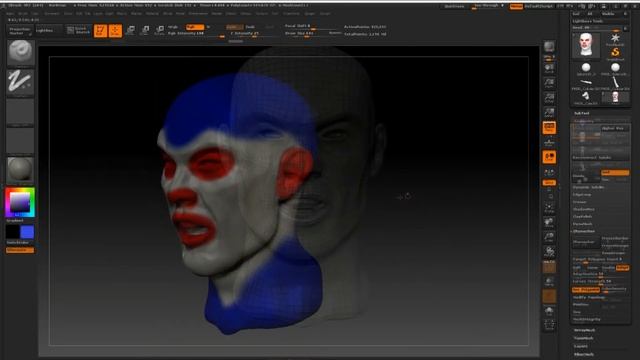The width and height of the screenshot is (640, 360).
Task: Pick a hue in the color picker
Action: coord(20,202)
